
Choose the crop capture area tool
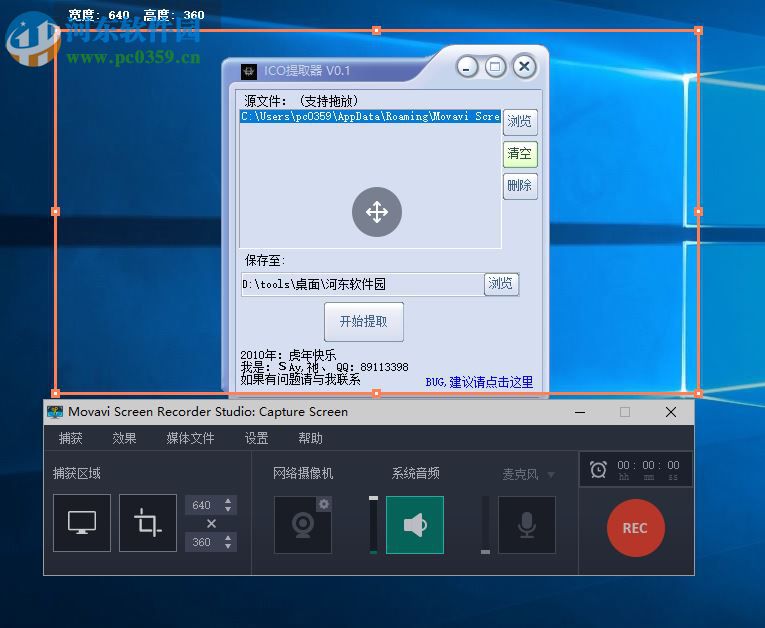point(147,523)
